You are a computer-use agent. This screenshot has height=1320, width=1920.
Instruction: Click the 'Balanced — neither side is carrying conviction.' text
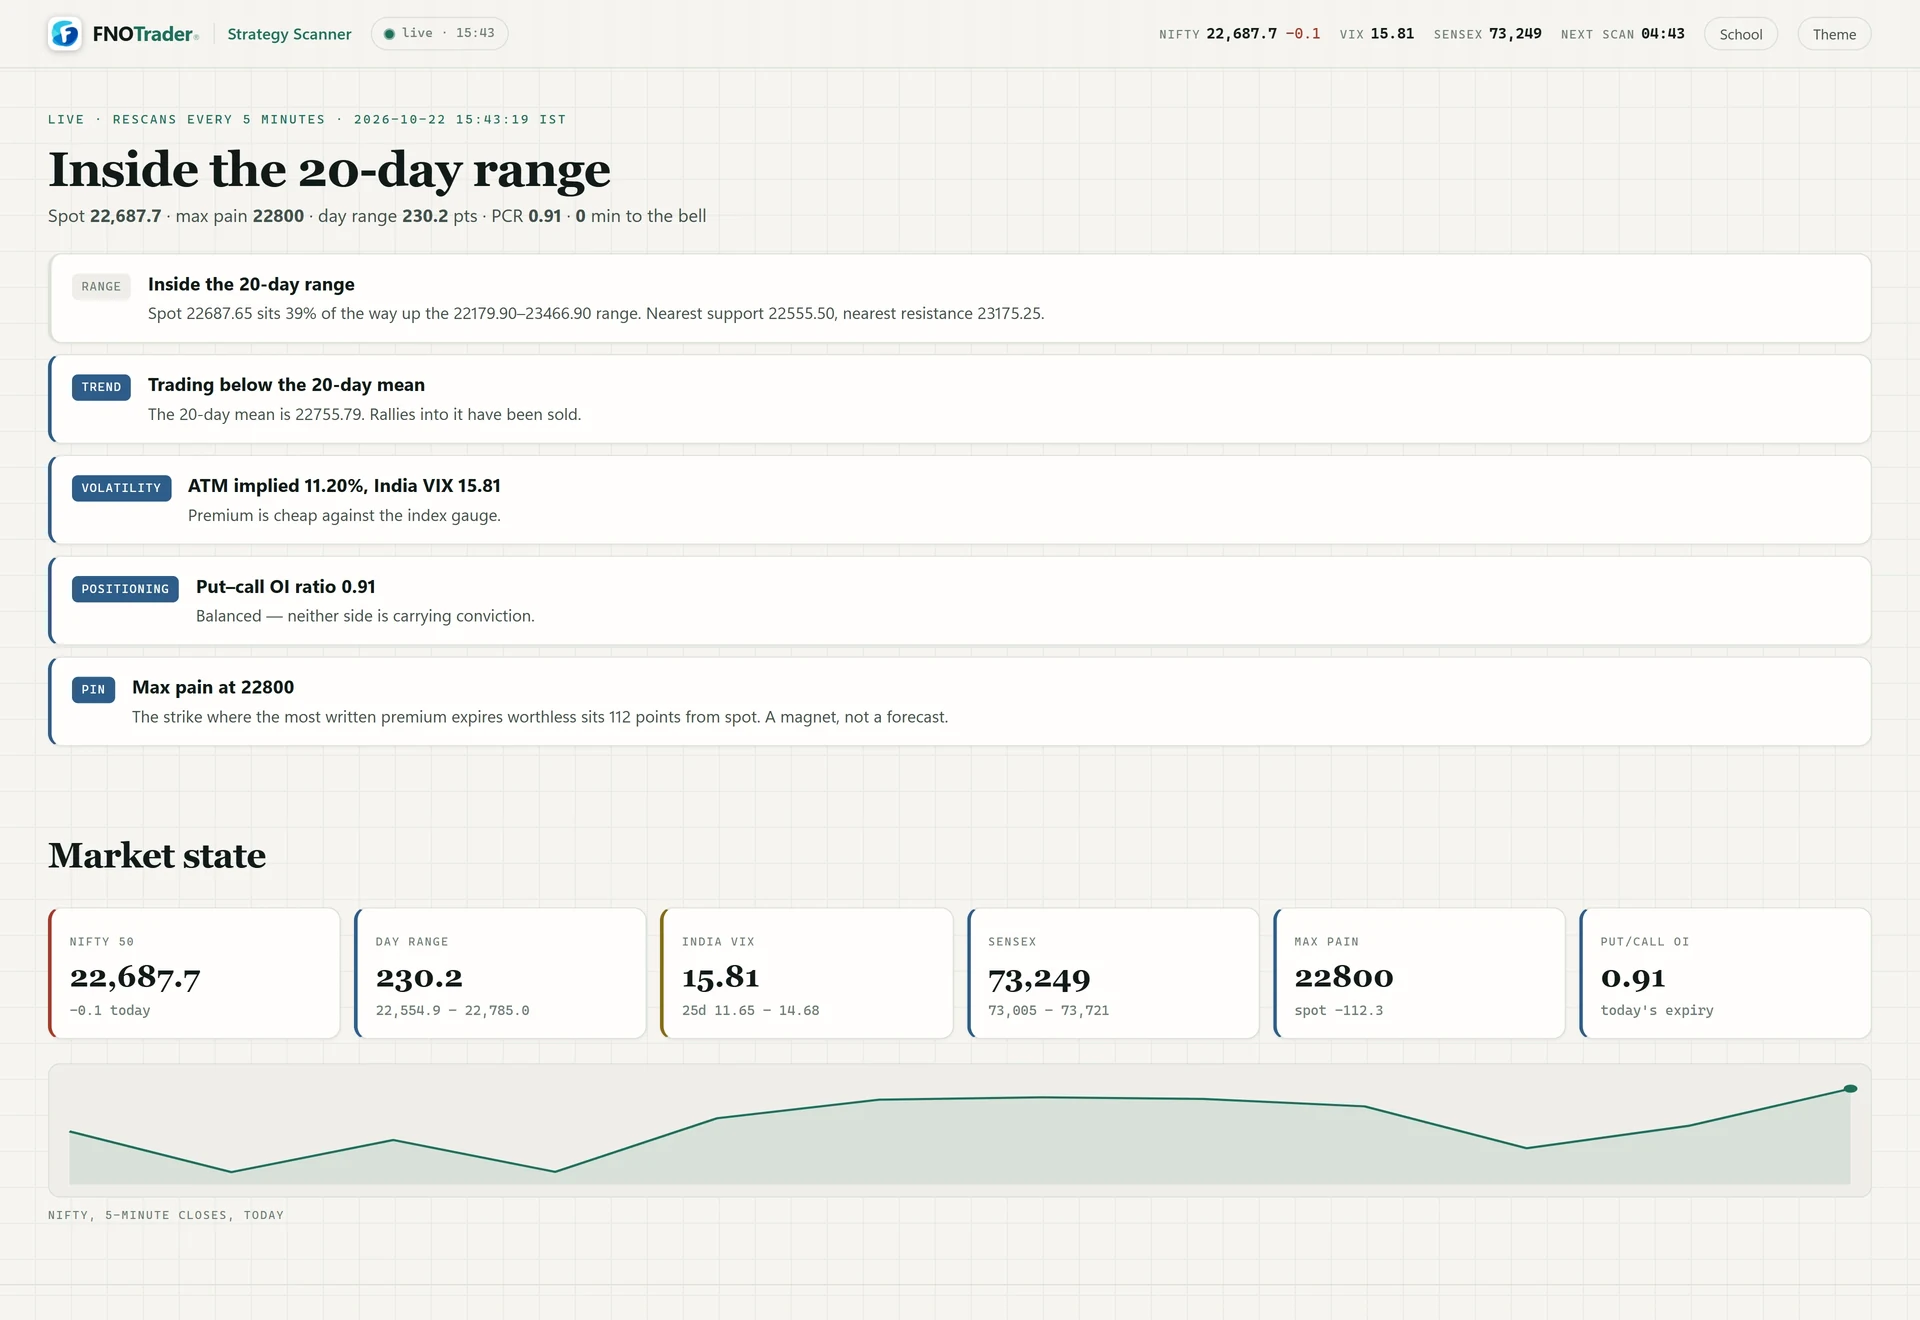pos(365,617)
